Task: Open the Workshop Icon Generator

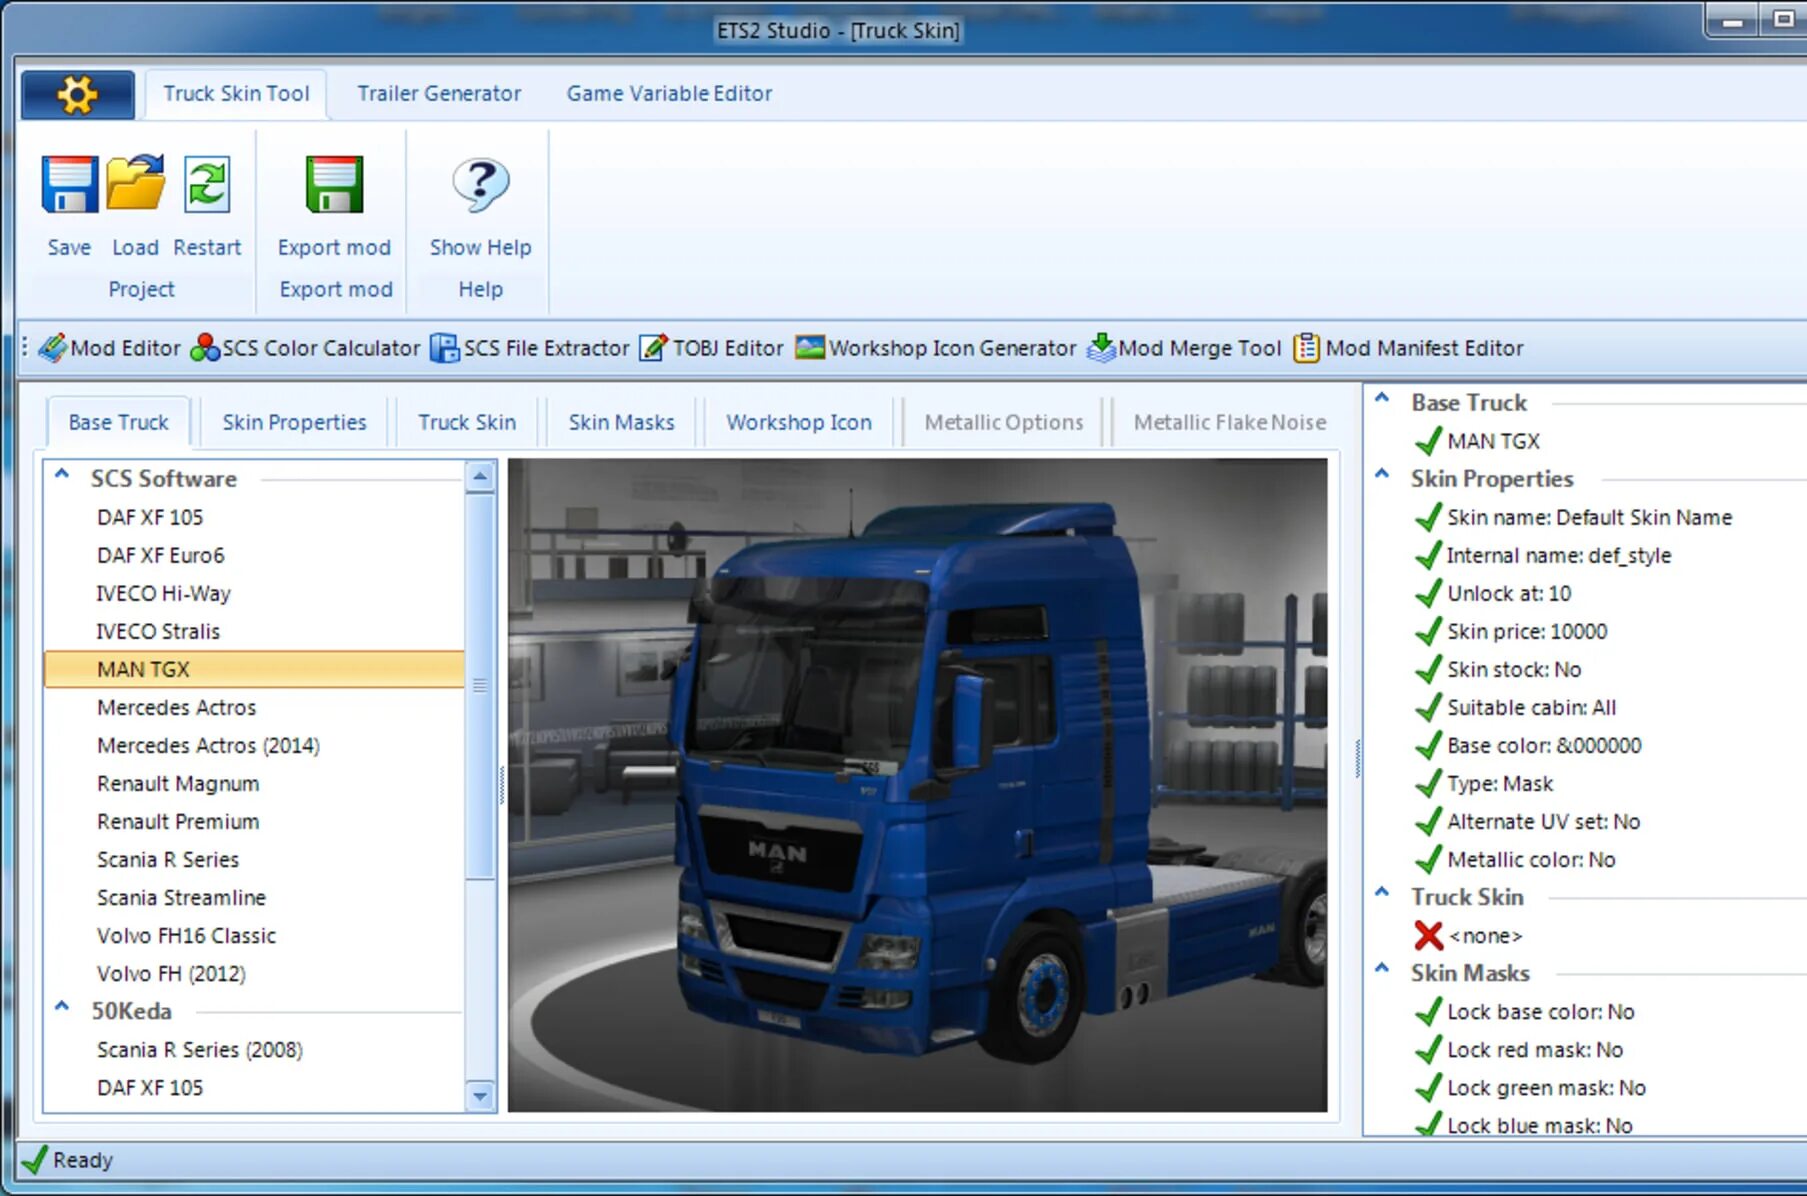Action: (x=935, y=348)
